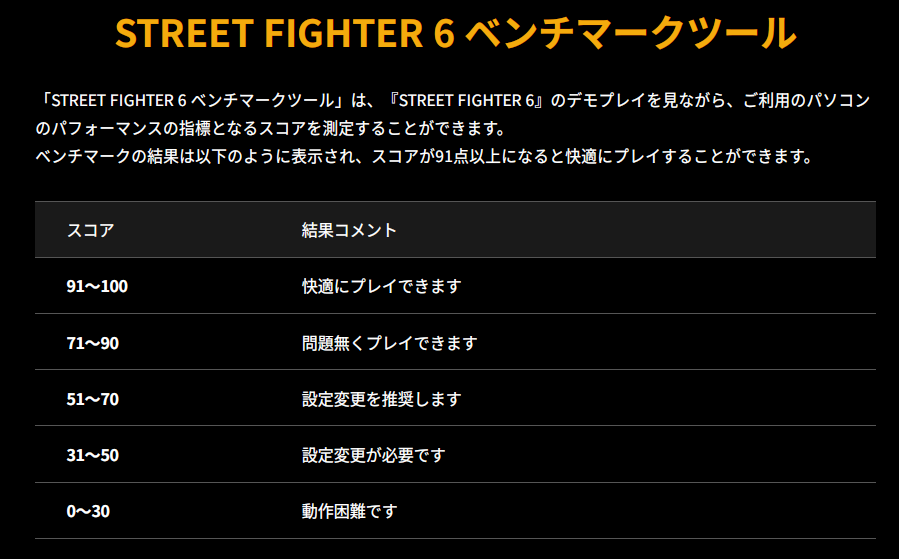This screenshot has width=899, height=559.
Task: Click the 91〜100 score cell
Action: click(97, 286)
